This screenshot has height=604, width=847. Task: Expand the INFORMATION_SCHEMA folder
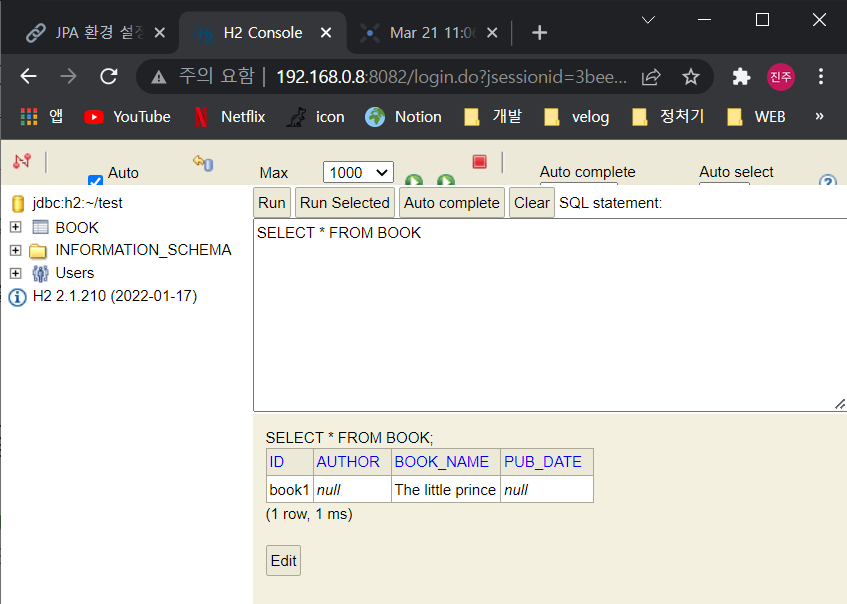click(x=15, y=250)
